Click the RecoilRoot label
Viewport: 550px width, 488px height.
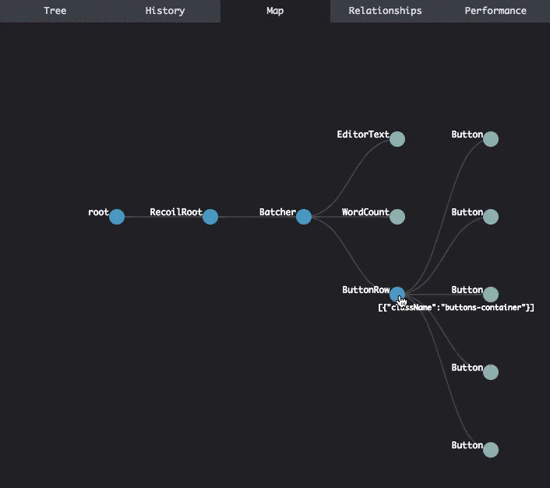point(176,212)
